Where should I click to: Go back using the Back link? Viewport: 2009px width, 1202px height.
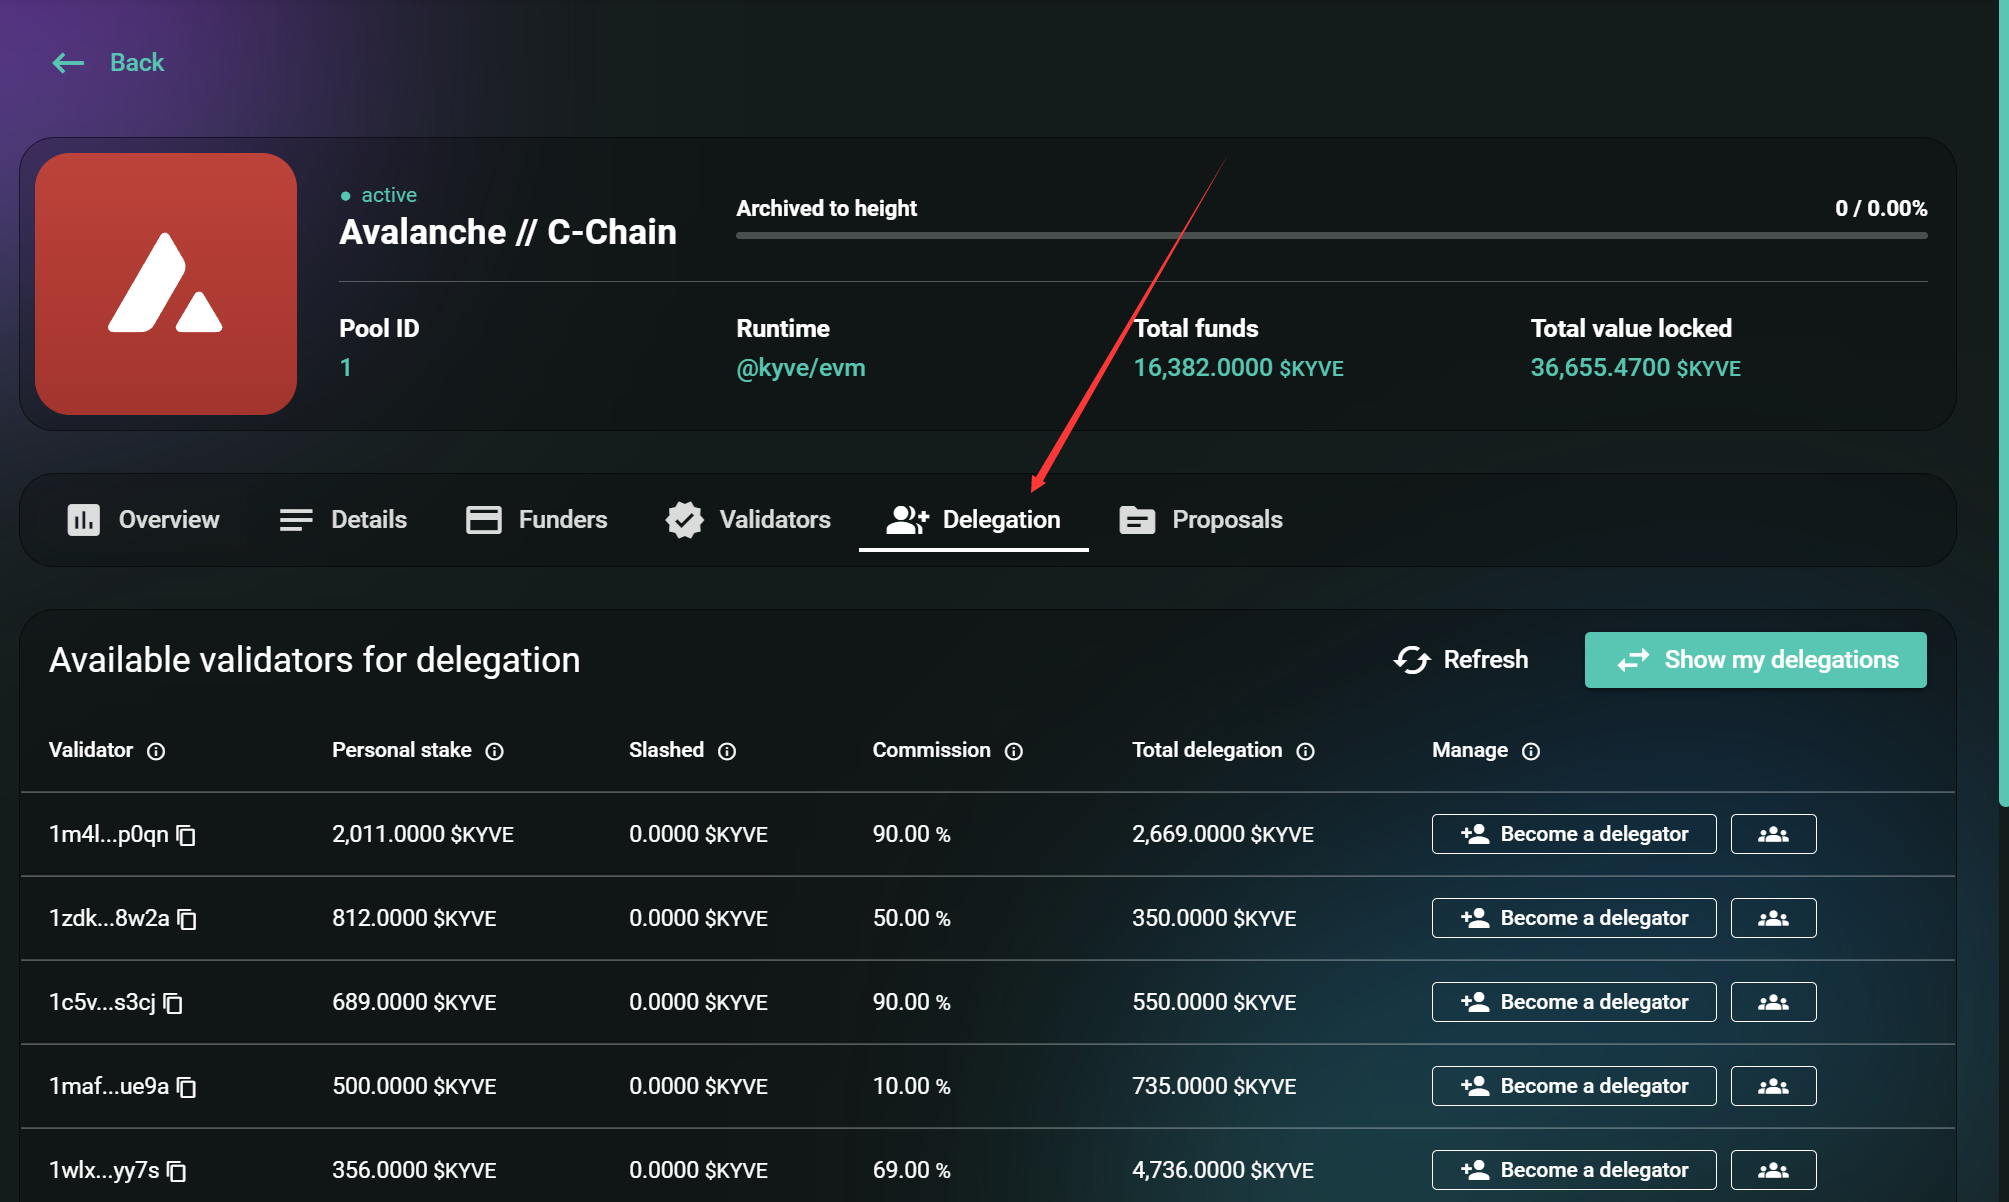[x=108, y=63]
